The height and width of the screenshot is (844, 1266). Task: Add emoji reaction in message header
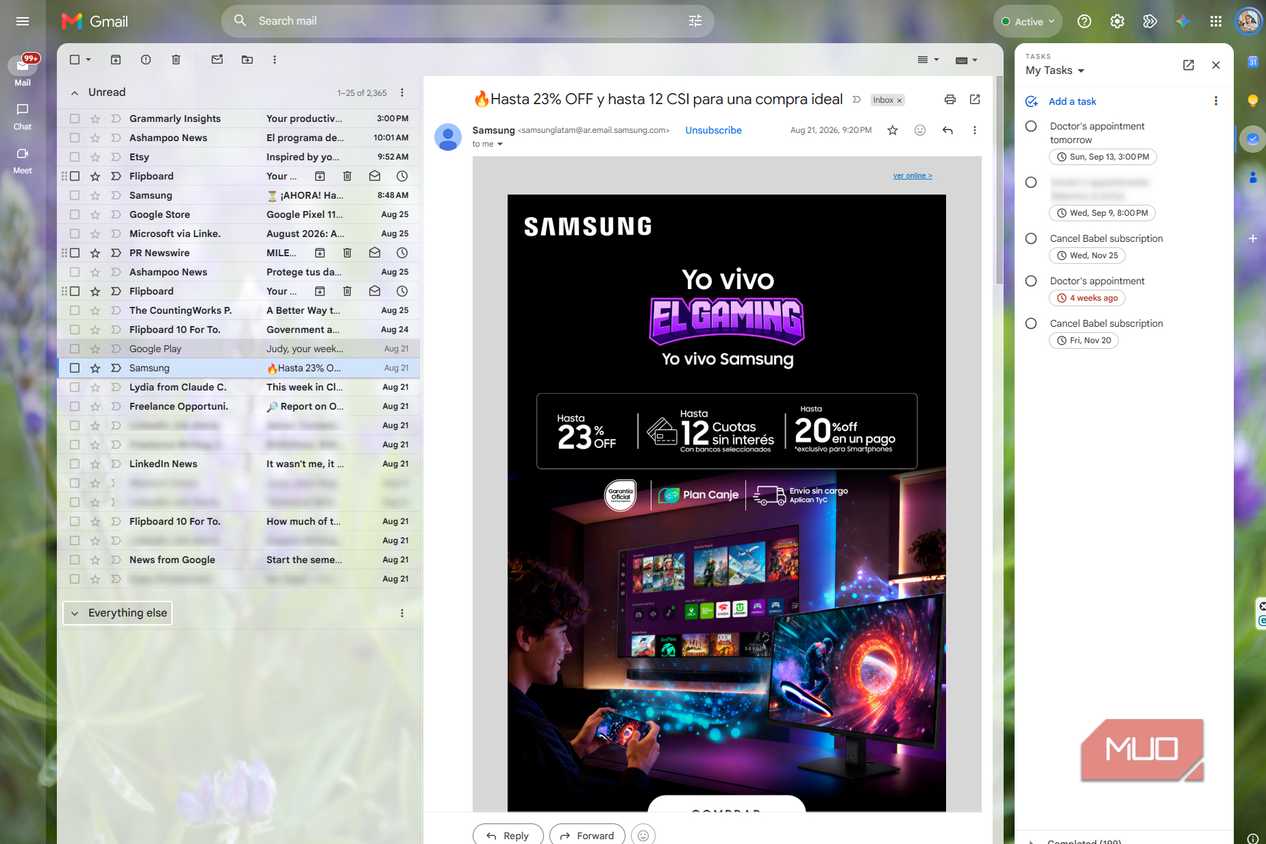coord(920,130)
